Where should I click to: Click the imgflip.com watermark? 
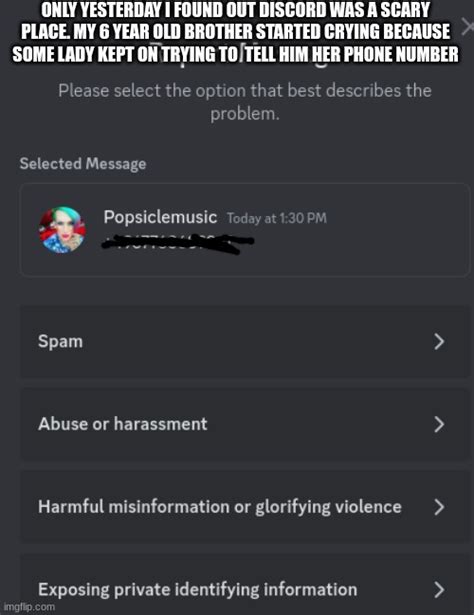[x=29, y=607]
